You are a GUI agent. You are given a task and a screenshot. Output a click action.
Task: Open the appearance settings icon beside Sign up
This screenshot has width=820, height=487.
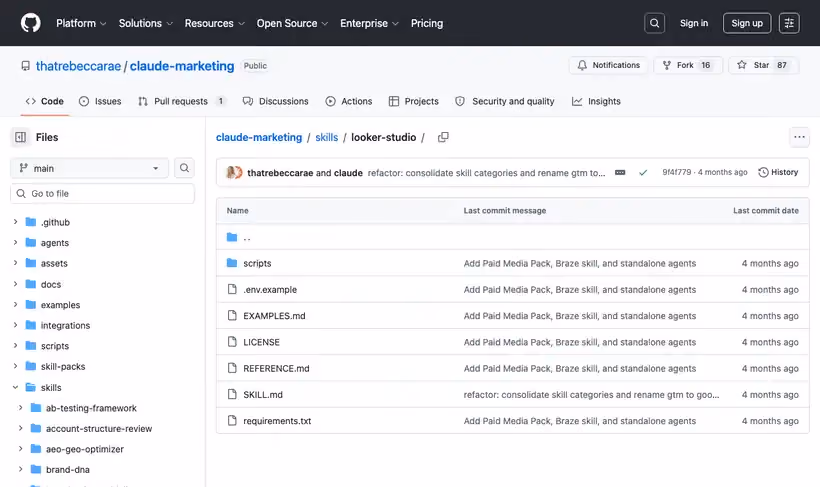click(789, 23)
